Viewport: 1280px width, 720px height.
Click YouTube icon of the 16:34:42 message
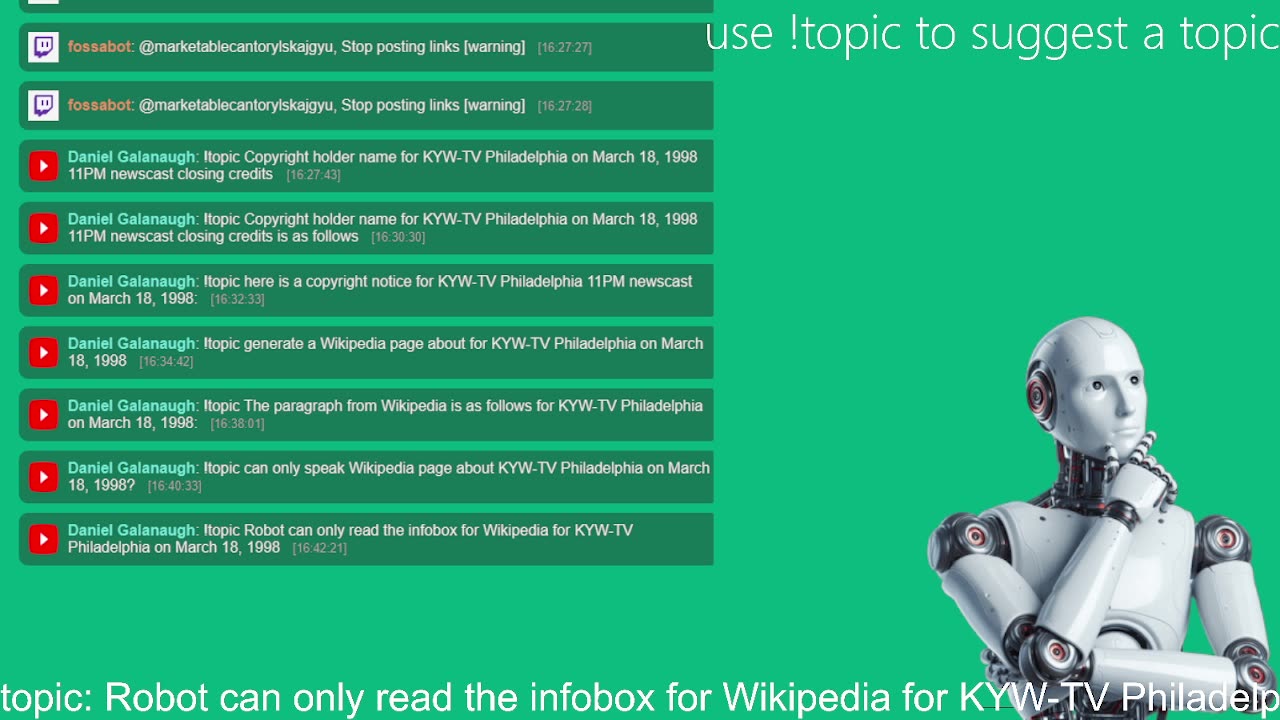tap(43, 352)
